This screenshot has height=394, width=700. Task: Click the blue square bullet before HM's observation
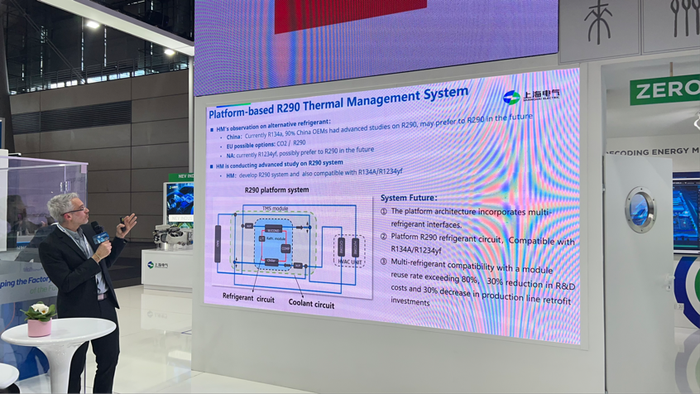coord(212,129)
